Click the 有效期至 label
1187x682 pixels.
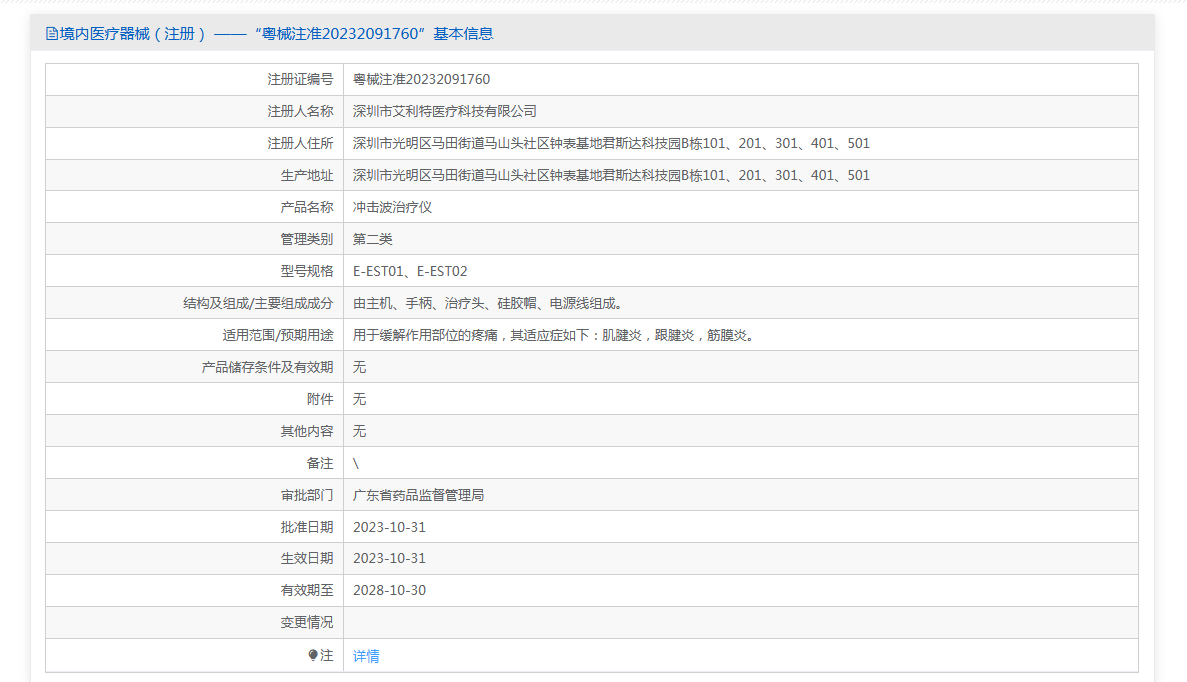[307, 590]
